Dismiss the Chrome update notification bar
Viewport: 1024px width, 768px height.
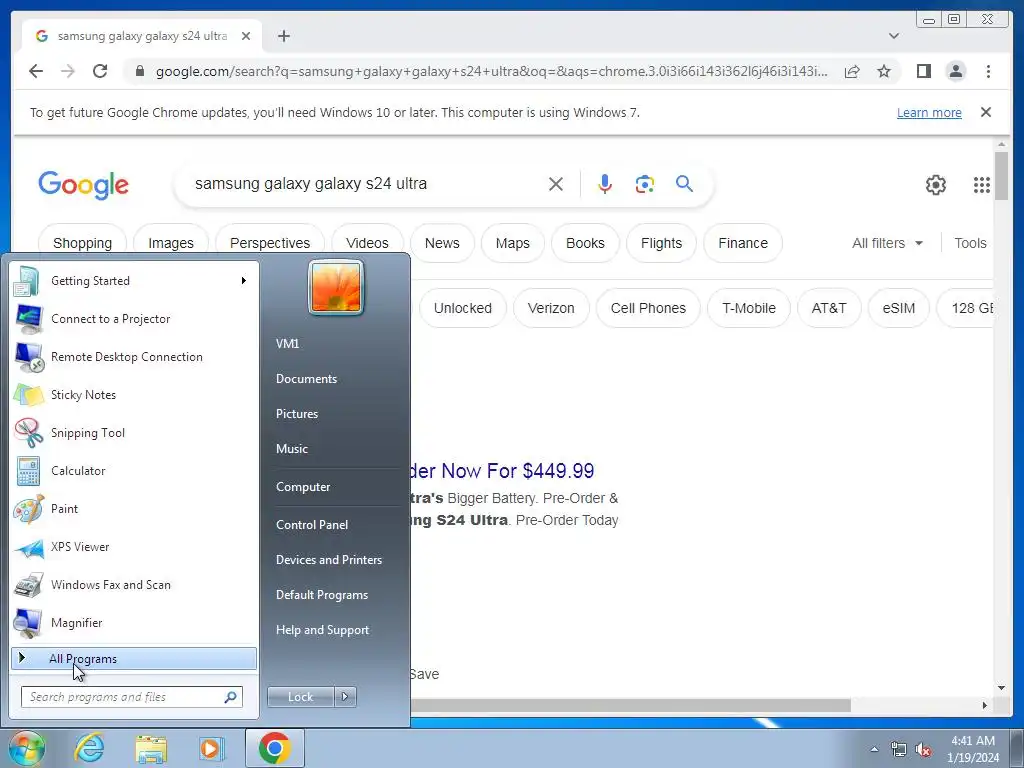(986, 112)
